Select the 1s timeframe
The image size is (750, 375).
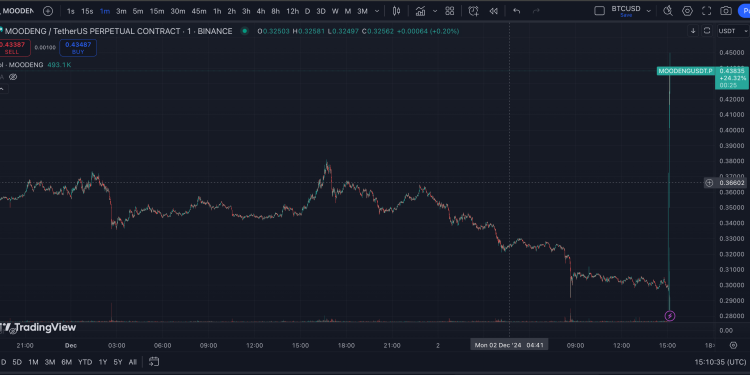[x=71, y=11]
